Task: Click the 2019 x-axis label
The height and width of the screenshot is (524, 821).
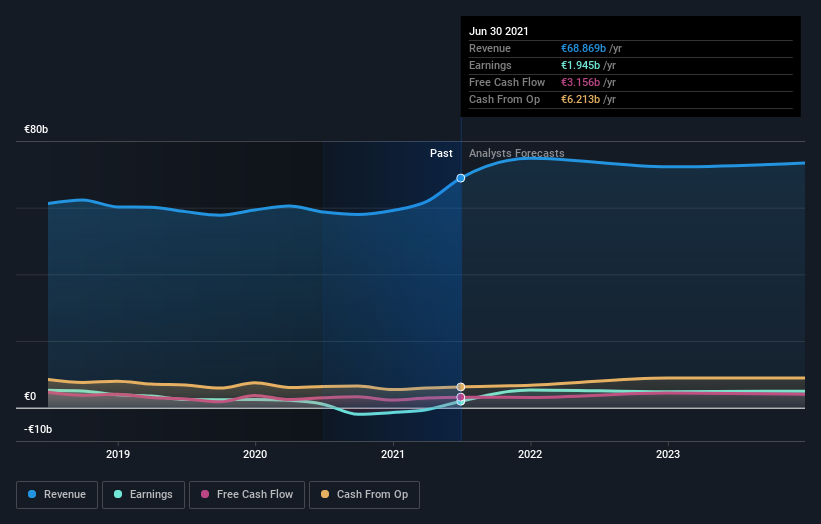Action: click(118, 454)
